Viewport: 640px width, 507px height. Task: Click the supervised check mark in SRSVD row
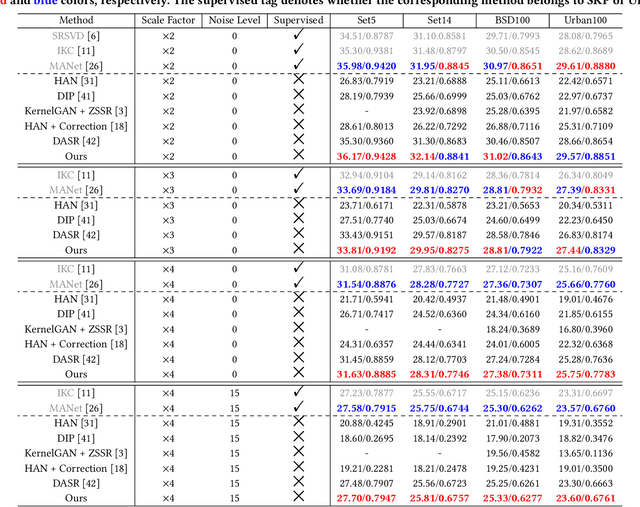298,34
